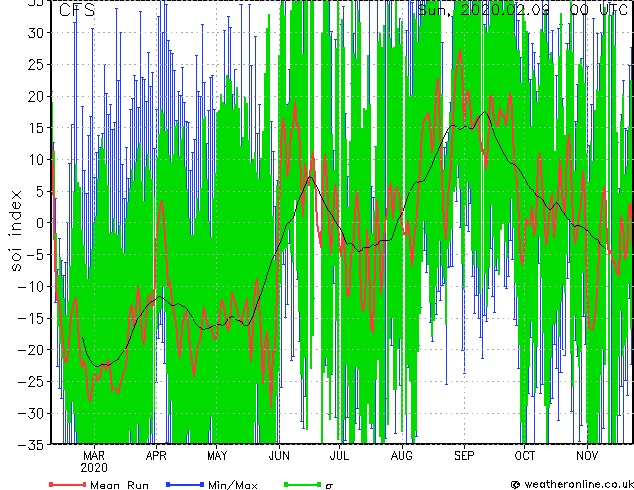Click the weatheronline.co.uk credit text
The width and height of the screenshot is (634, 490).
tap(579, 484)
